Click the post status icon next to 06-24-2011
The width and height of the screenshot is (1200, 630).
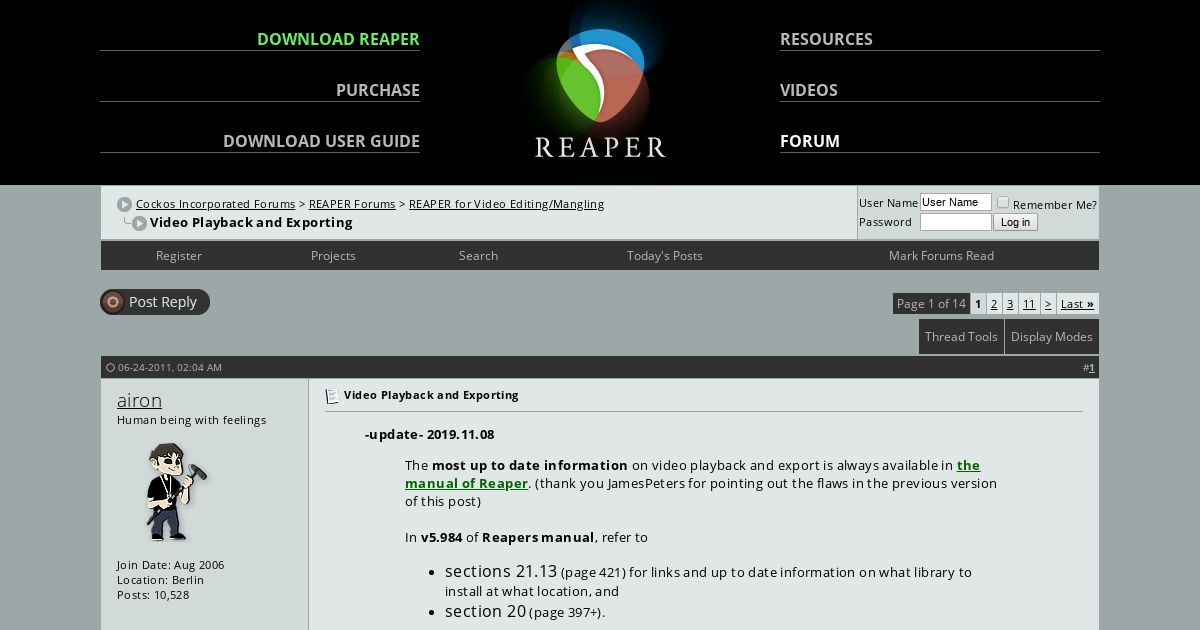[x=110, y=368]
